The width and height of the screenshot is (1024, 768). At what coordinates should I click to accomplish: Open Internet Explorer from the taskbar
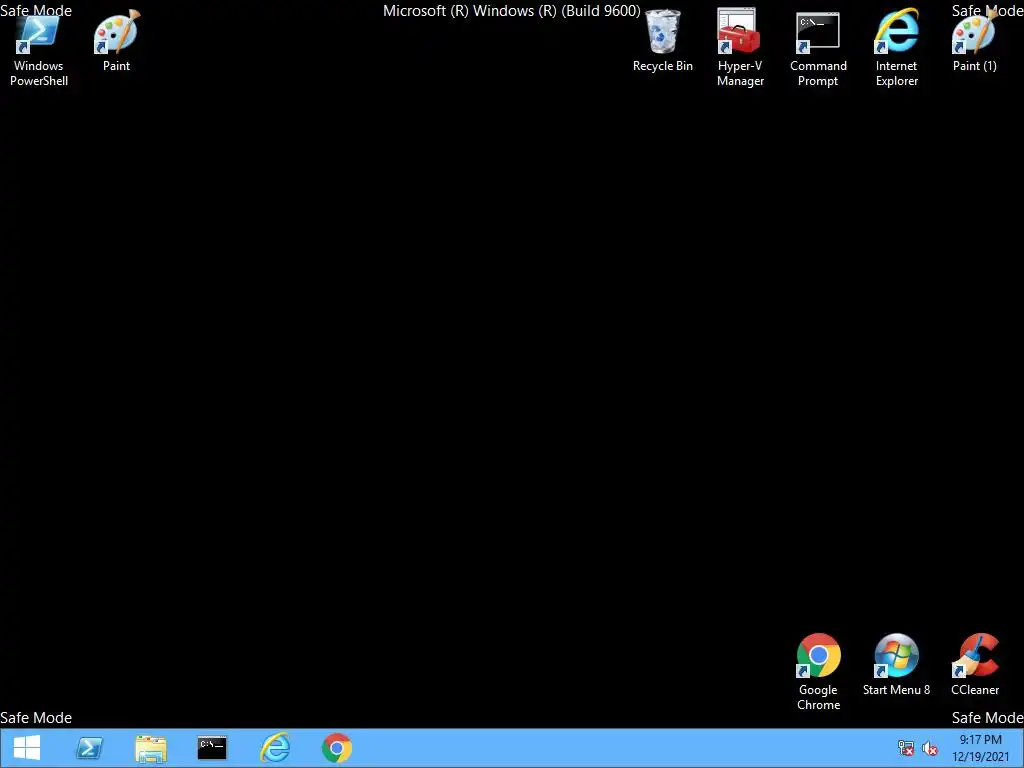[275, 748]
